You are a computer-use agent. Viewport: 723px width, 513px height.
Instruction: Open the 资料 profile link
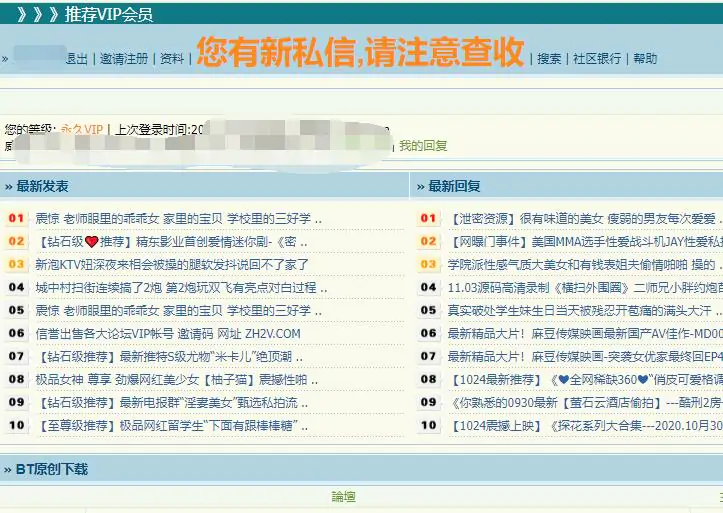point(172,59)
